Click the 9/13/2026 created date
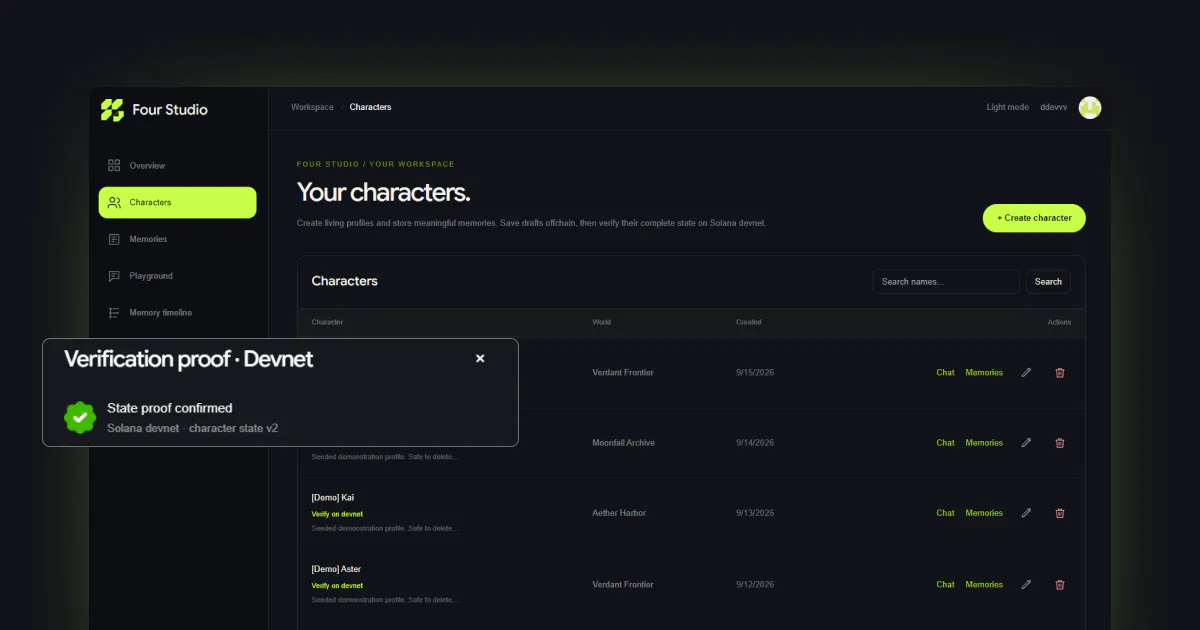 (x=755, y=513)
